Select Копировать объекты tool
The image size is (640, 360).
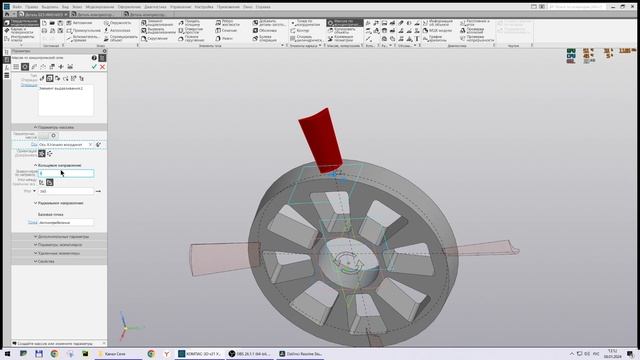tap(342, 31)
